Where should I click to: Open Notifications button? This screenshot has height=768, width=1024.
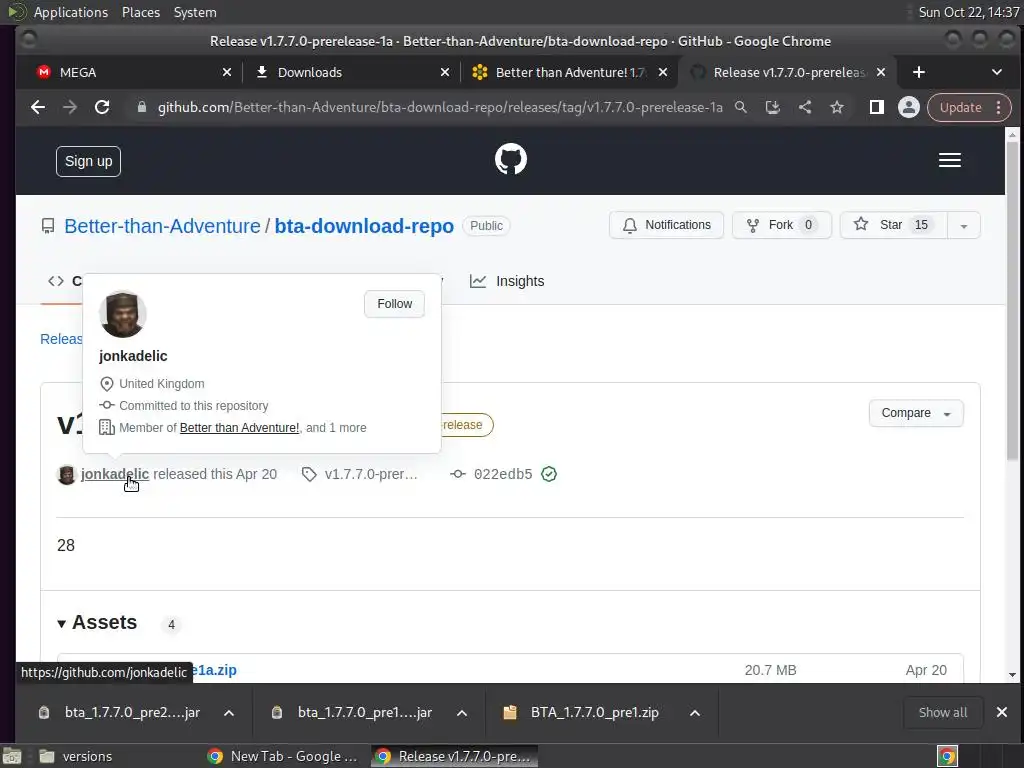(x=666, y=225)
